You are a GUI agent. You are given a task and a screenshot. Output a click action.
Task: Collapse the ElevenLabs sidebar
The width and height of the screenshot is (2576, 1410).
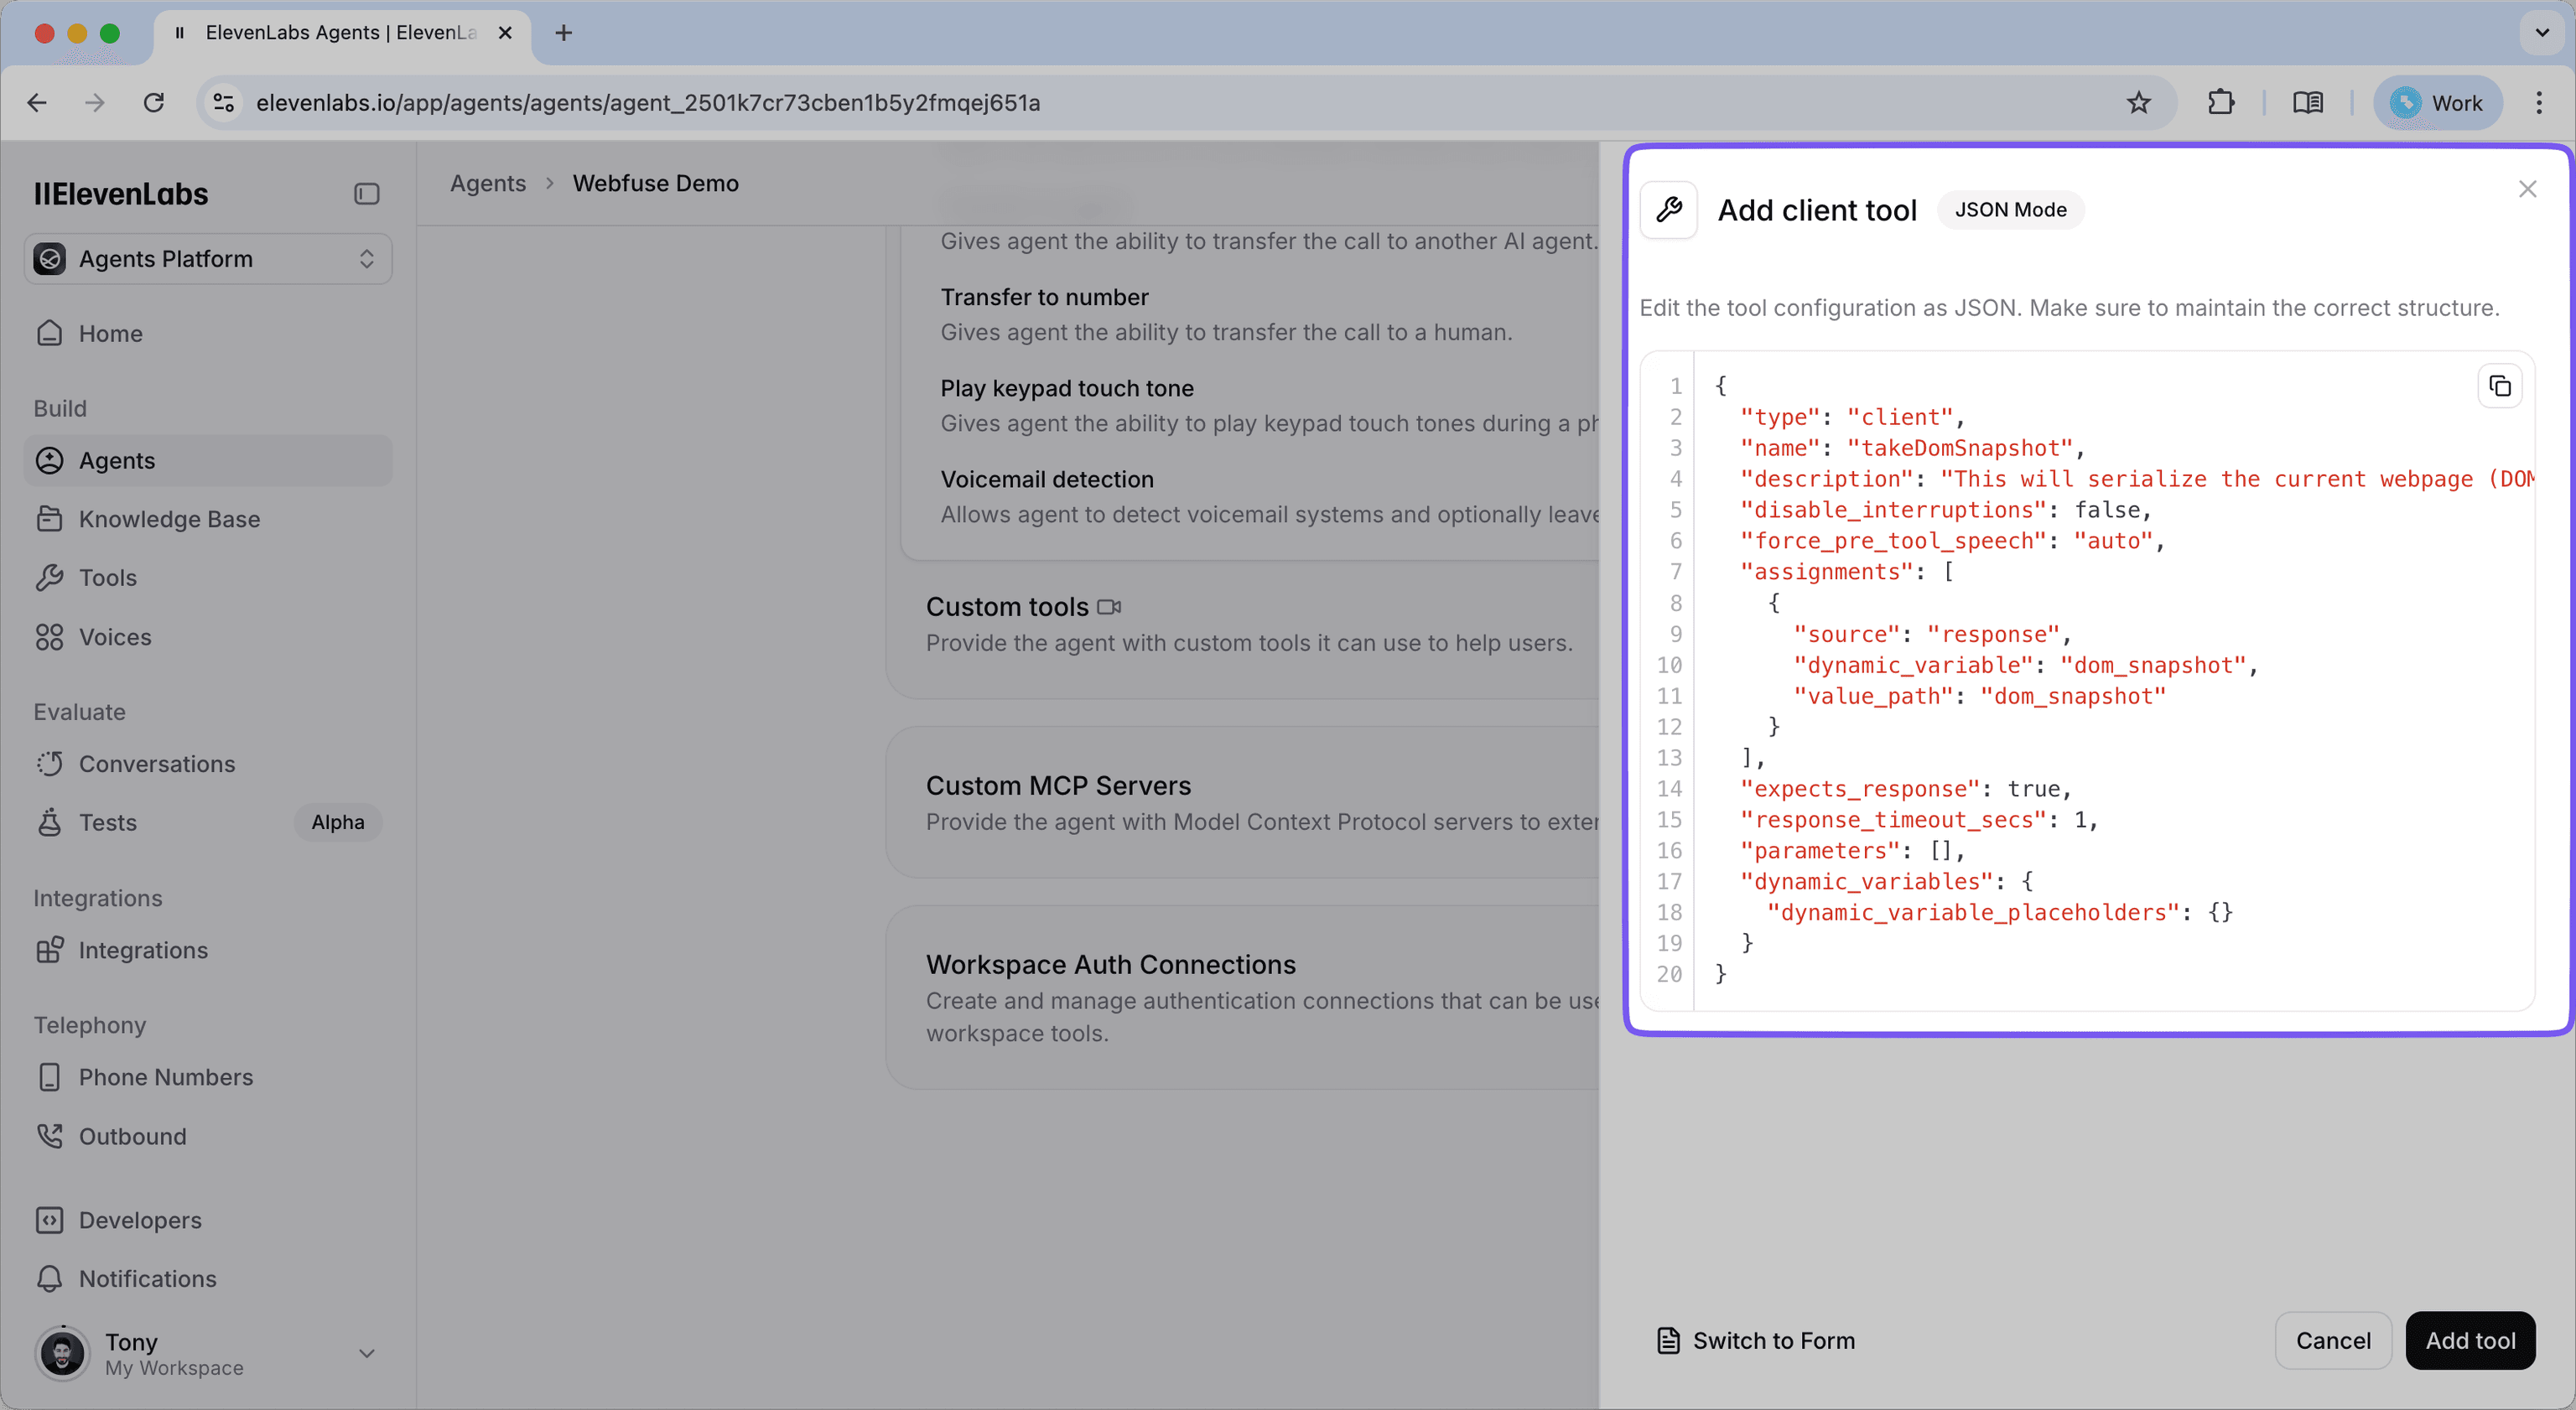(x=366, y=194)
